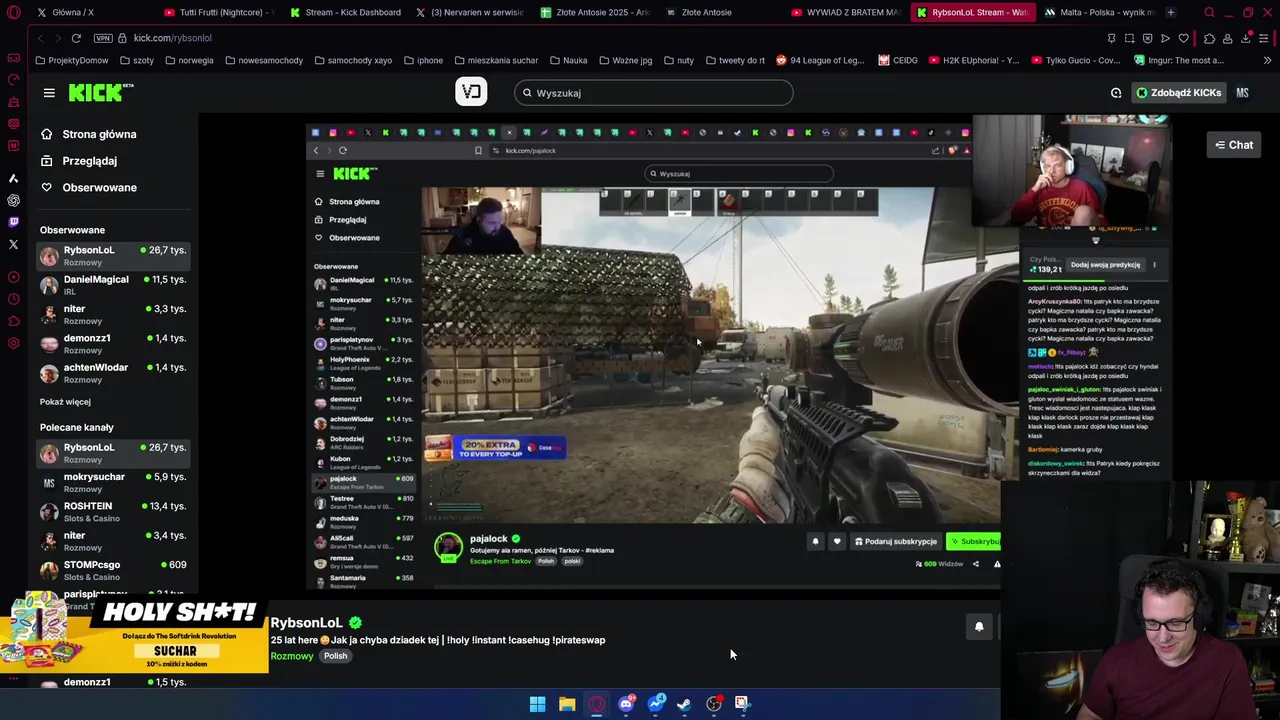
Task: Click the Polish language tag
Action: point(335,656)
